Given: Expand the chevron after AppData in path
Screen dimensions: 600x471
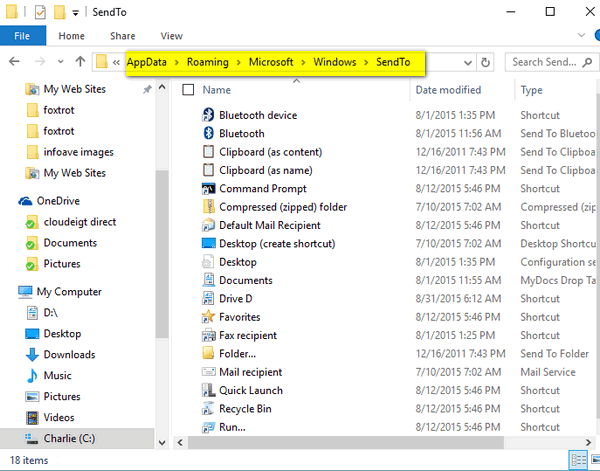Looking at the screenshot, I should point(177,62).
